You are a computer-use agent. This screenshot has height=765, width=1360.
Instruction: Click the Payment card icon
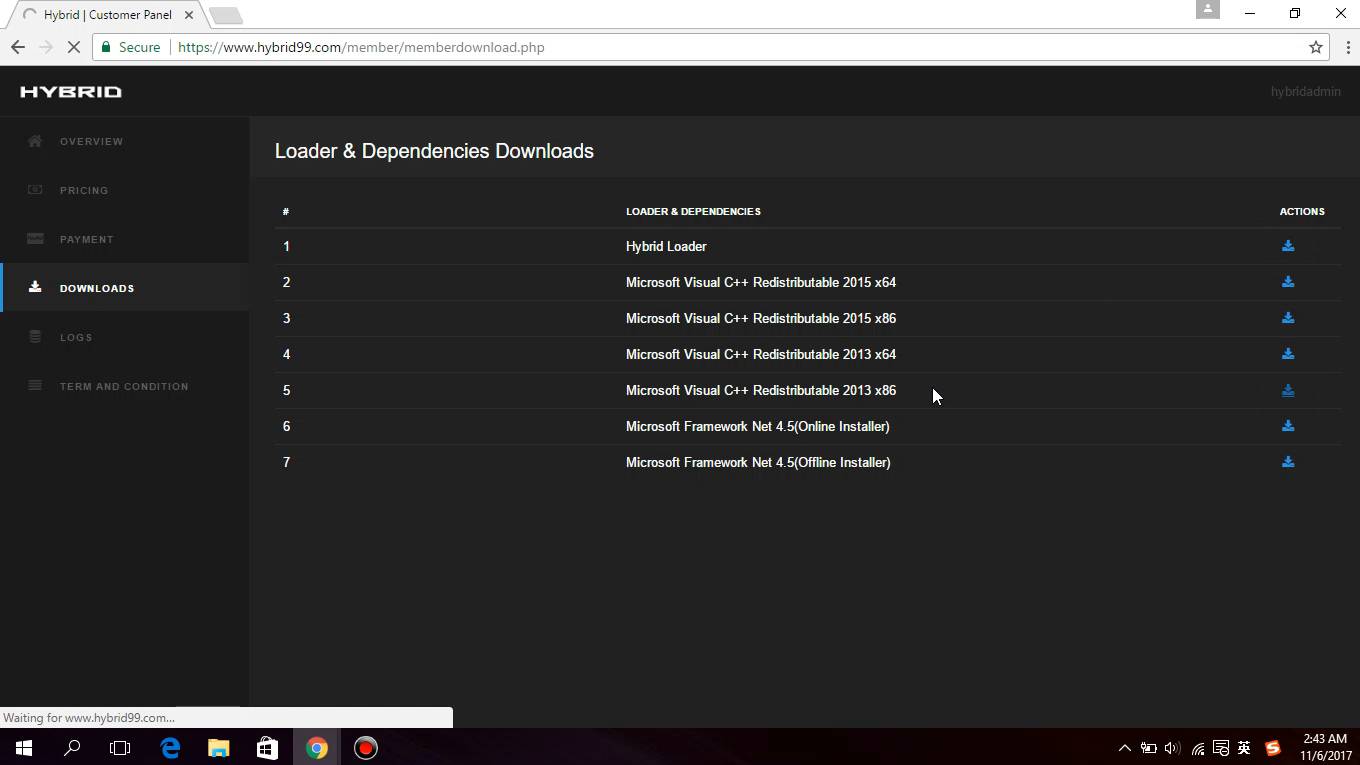click(35, 239)
